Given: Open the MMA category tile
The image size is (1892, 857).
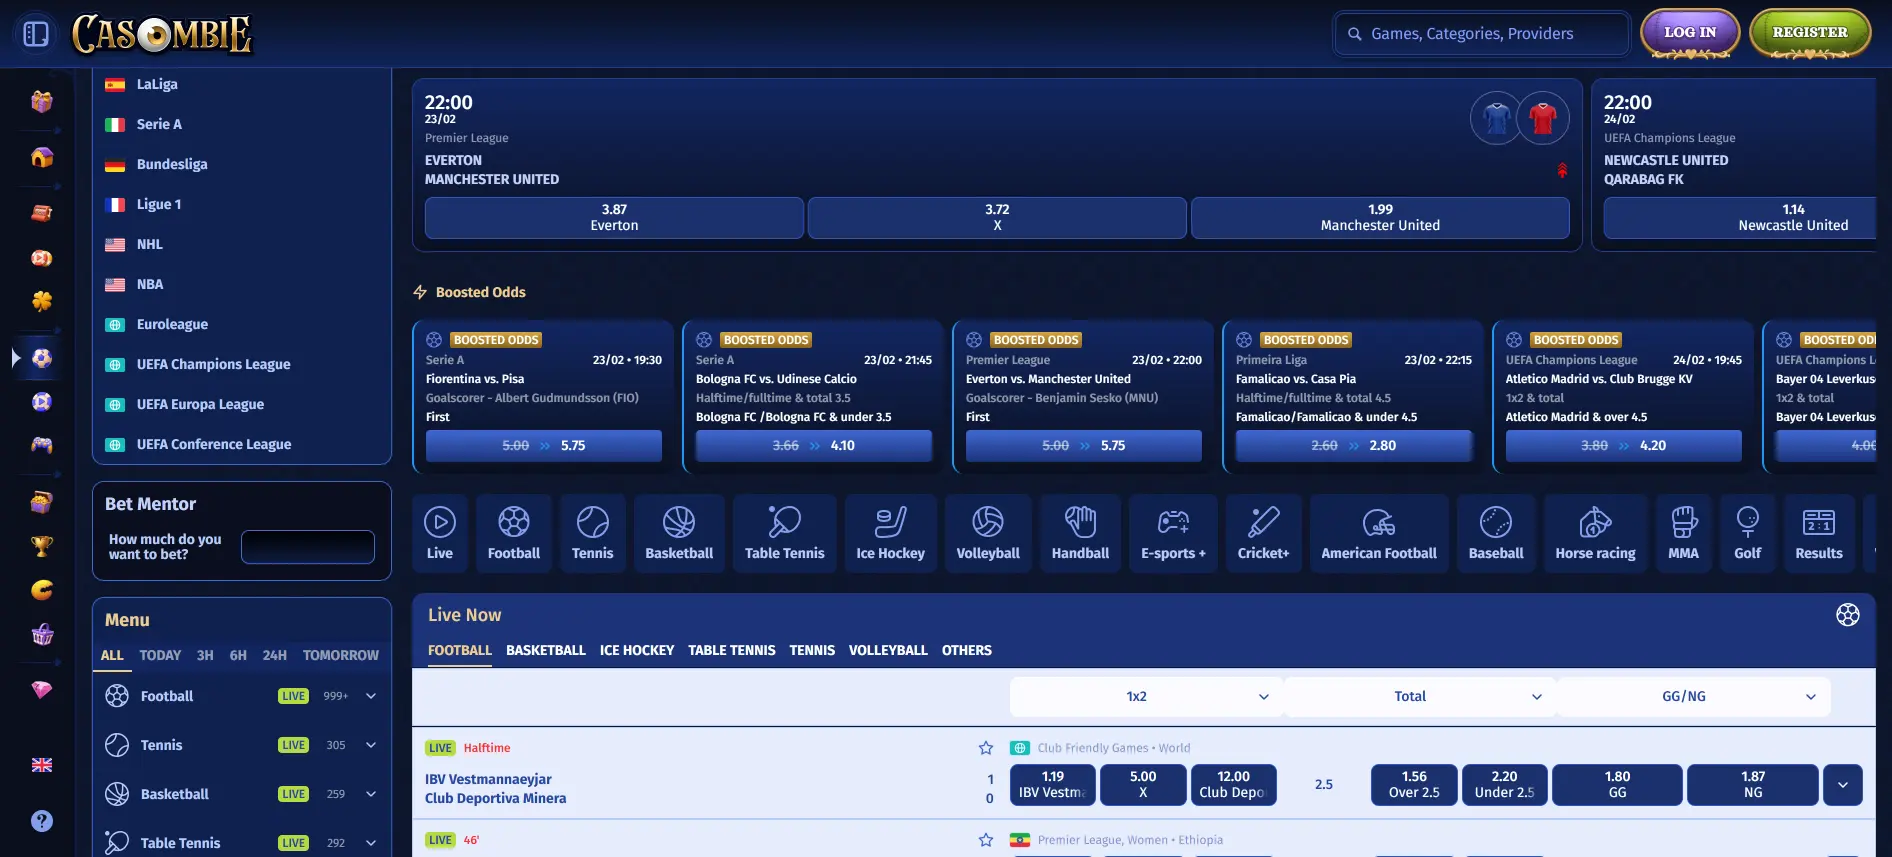Looking at the screenshot, I should pos(1684,533).
